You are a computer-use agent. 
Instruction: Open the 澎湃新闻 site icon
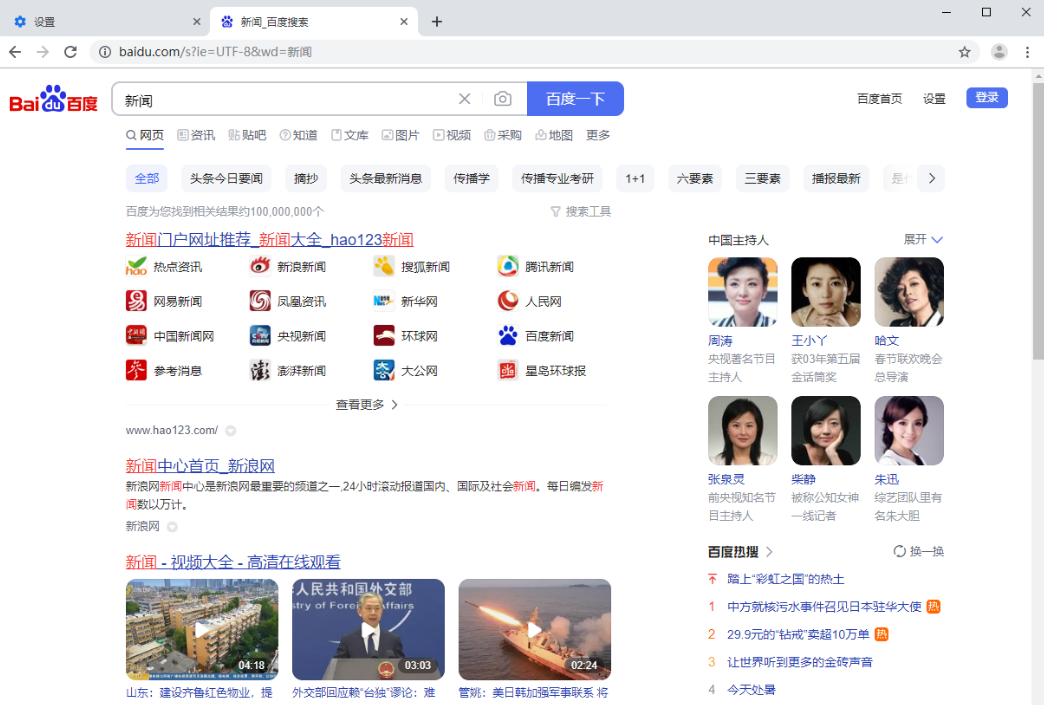click(x=260, y=370)
